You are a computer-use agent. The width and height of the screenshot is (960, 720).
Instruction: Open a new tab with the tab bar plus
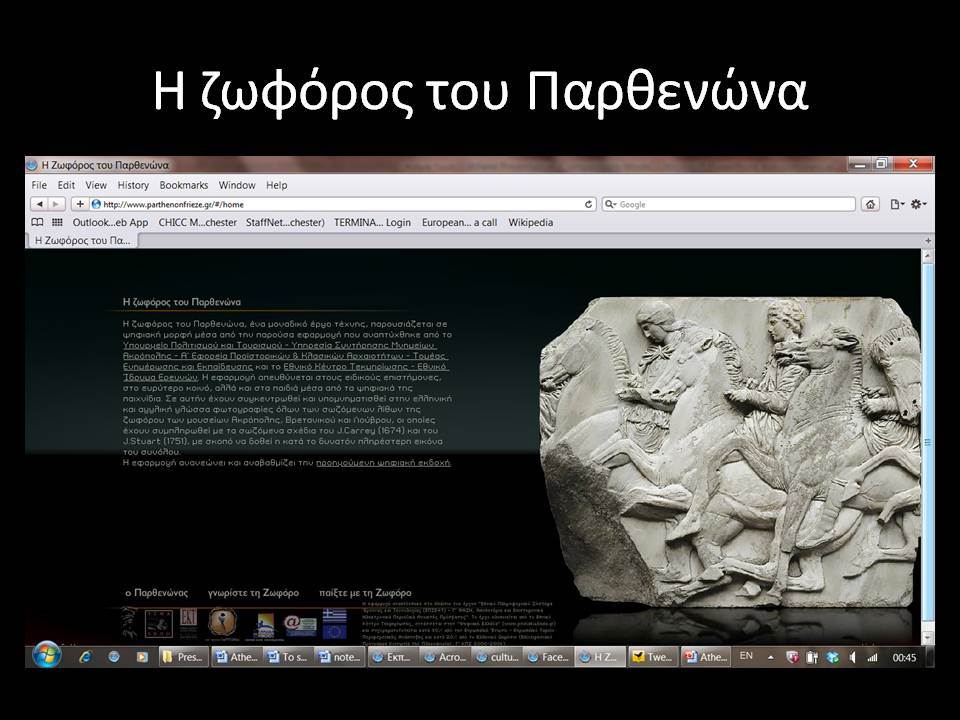click(928, 241)
